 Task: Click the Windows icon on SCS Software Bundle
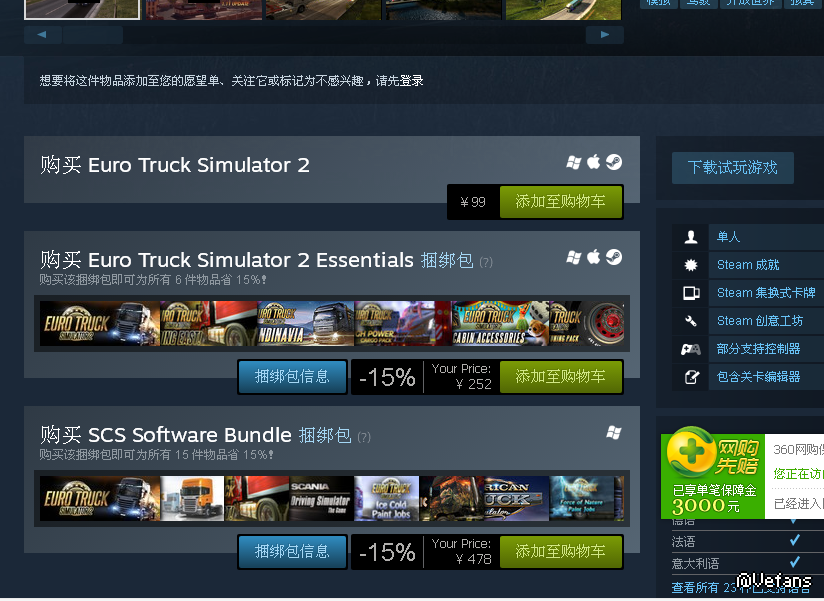(614, 432)
